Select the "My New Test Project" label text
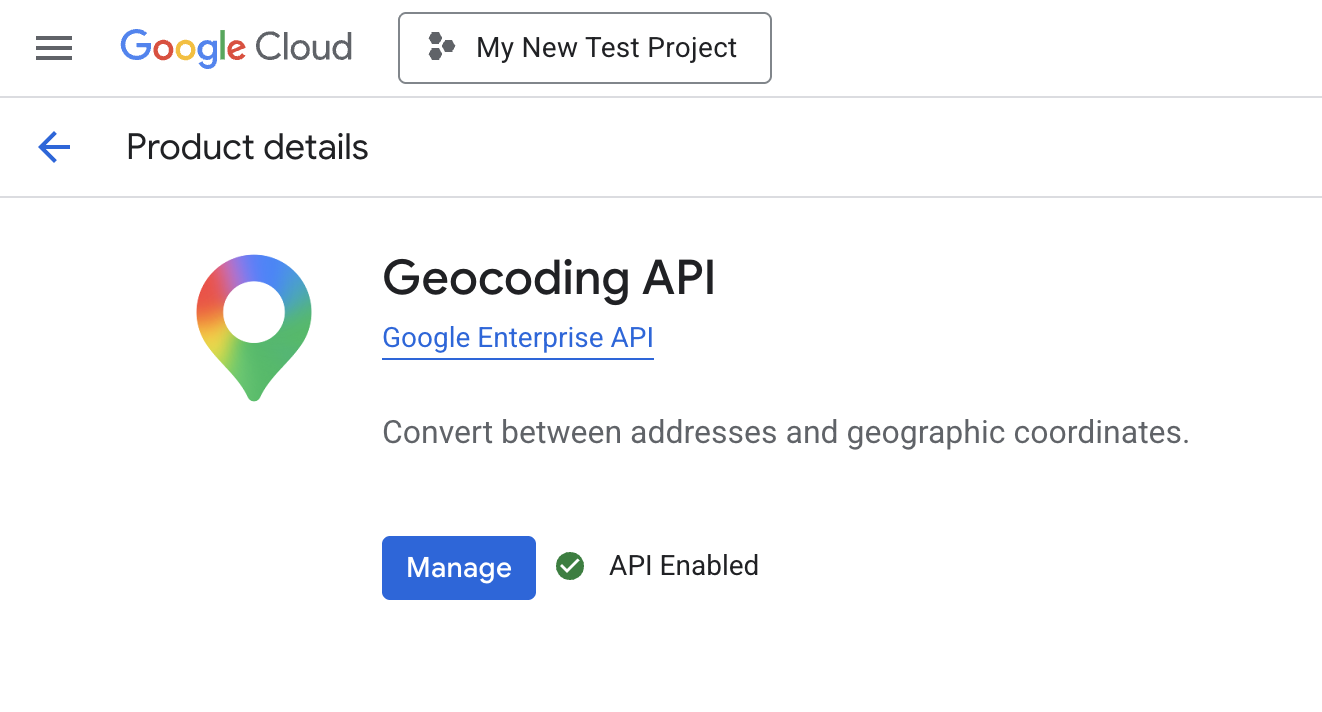Viewport: 1322px width, 712px height. pyautogui.click(x=607, y=48)
